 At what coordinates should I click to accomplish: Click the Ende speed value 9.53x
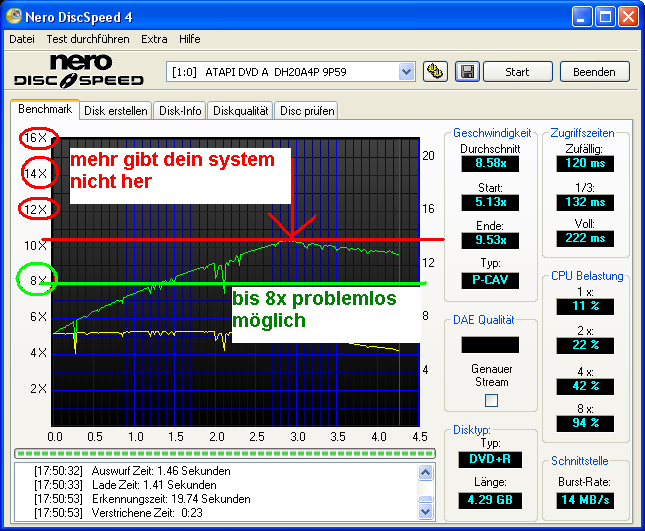[490, 240]
